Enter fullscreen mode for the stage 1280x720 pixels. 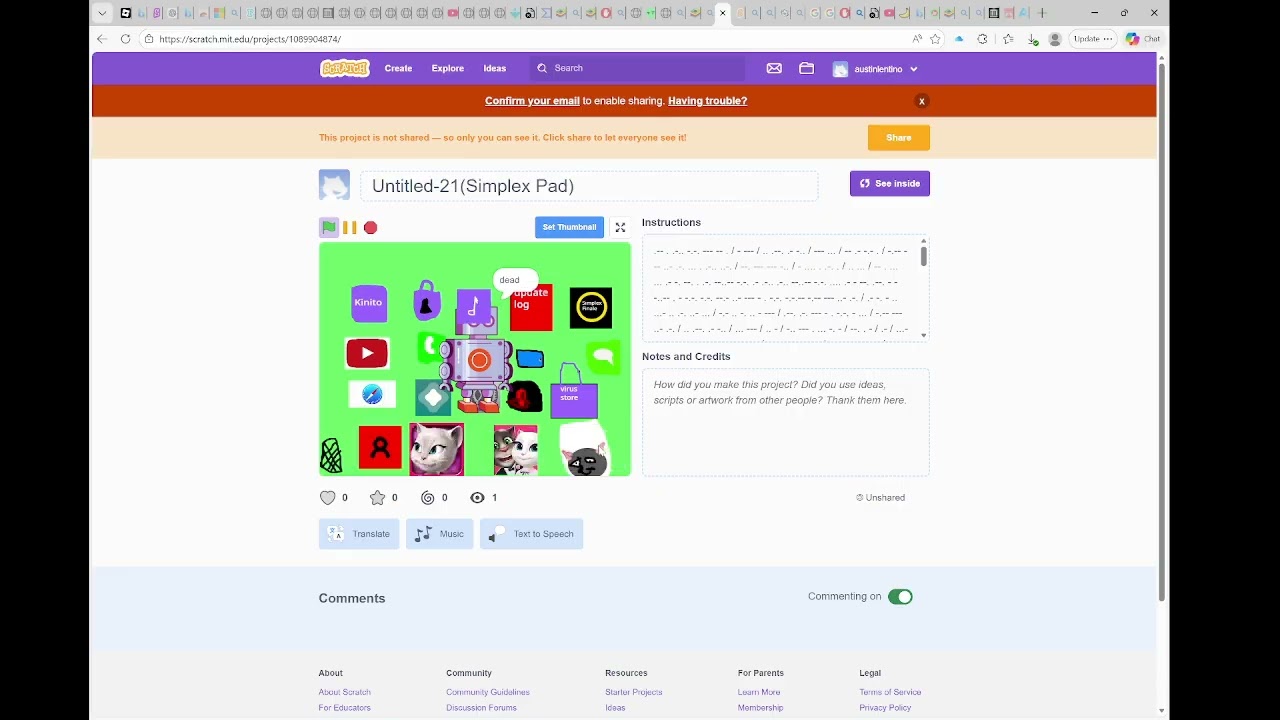[x=620, y=227]
